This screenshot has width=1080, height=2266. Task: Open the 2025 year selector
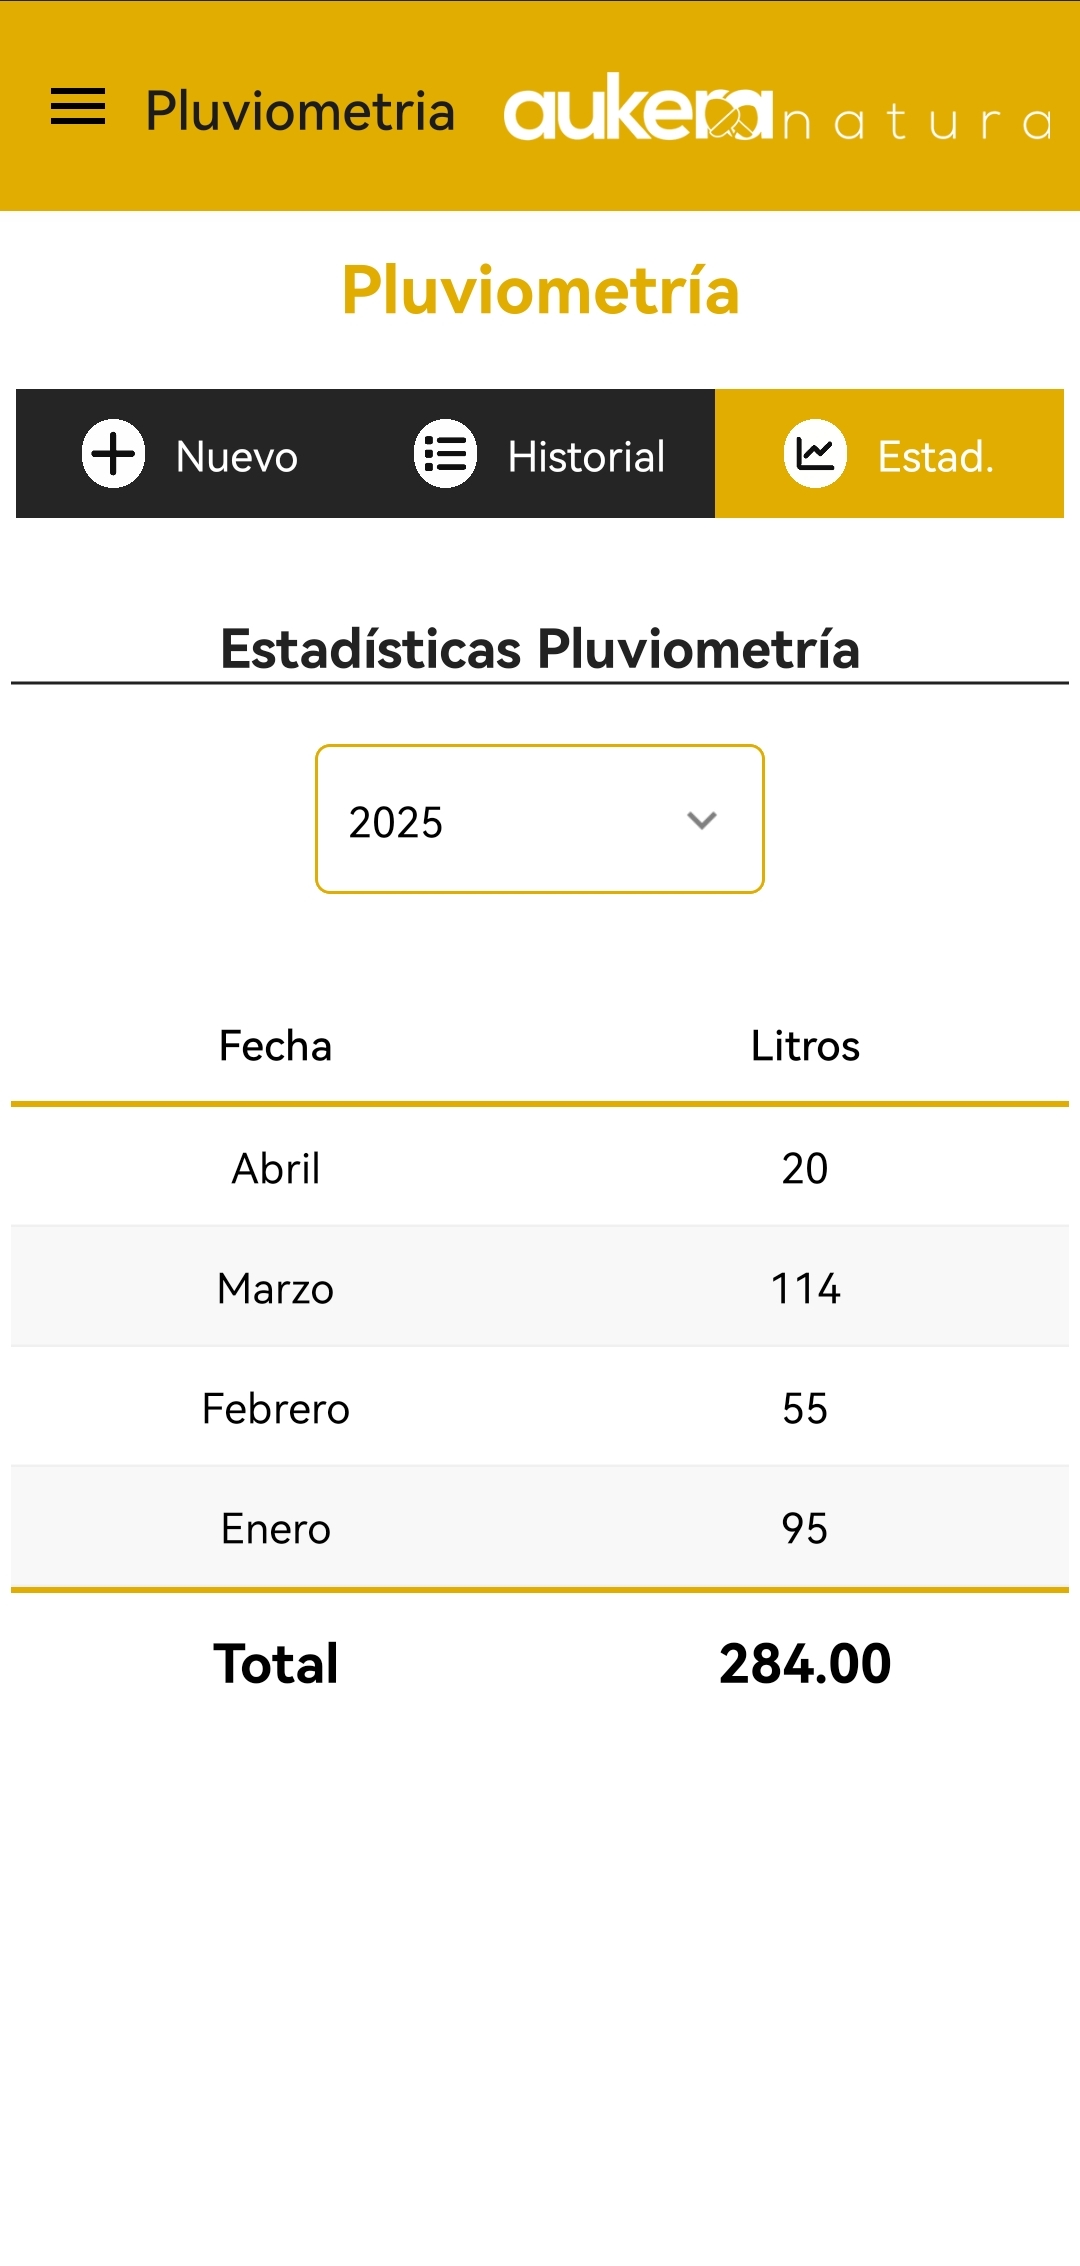pos(539,819)
